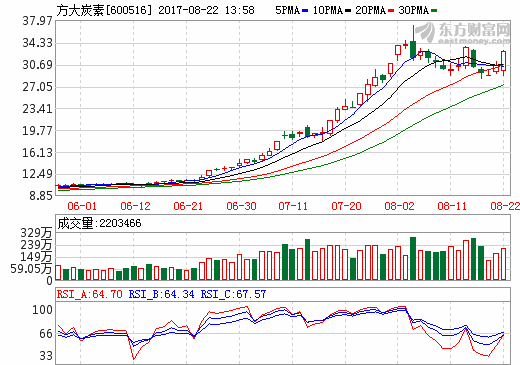Click the blue 5PMA legend color swatch
Screen dimensions: 520x365
(x=305, y=11)
